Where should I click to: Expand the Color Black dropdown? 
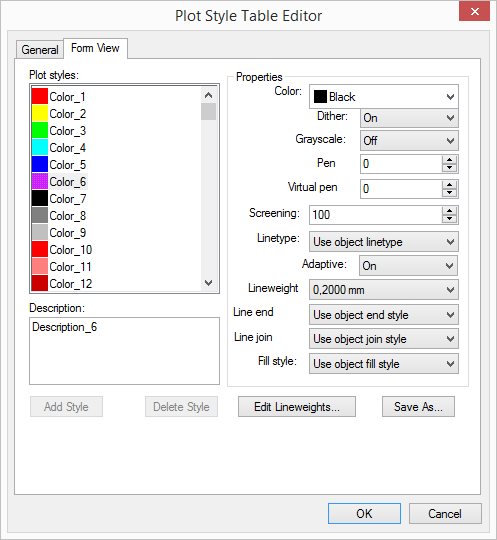[x=384, y=97]
